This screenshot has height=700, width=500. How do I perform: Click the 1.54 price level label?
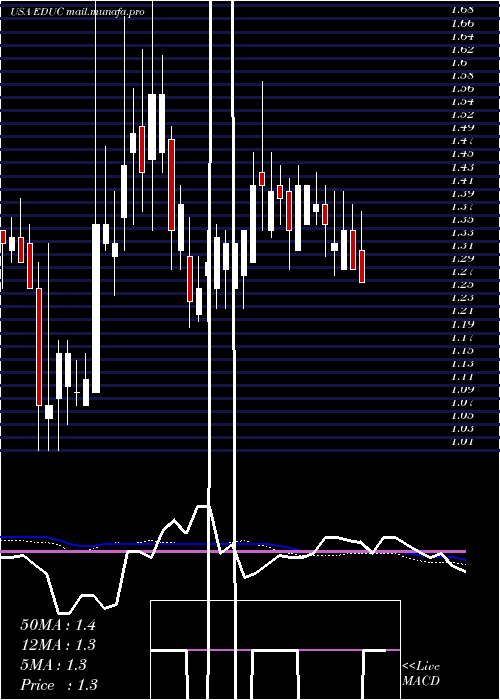tap(462, 102)
